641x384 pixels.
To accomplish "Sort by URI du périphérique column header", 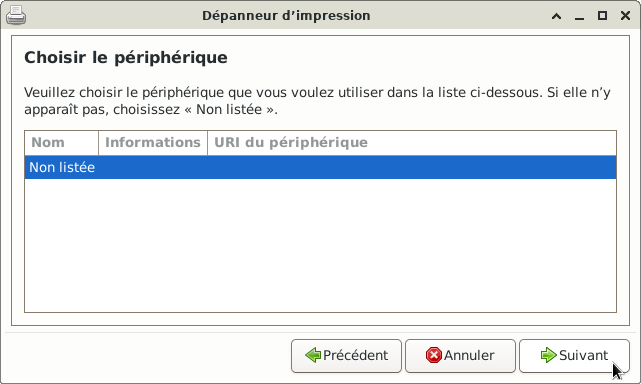I will [x=412, y=143].
